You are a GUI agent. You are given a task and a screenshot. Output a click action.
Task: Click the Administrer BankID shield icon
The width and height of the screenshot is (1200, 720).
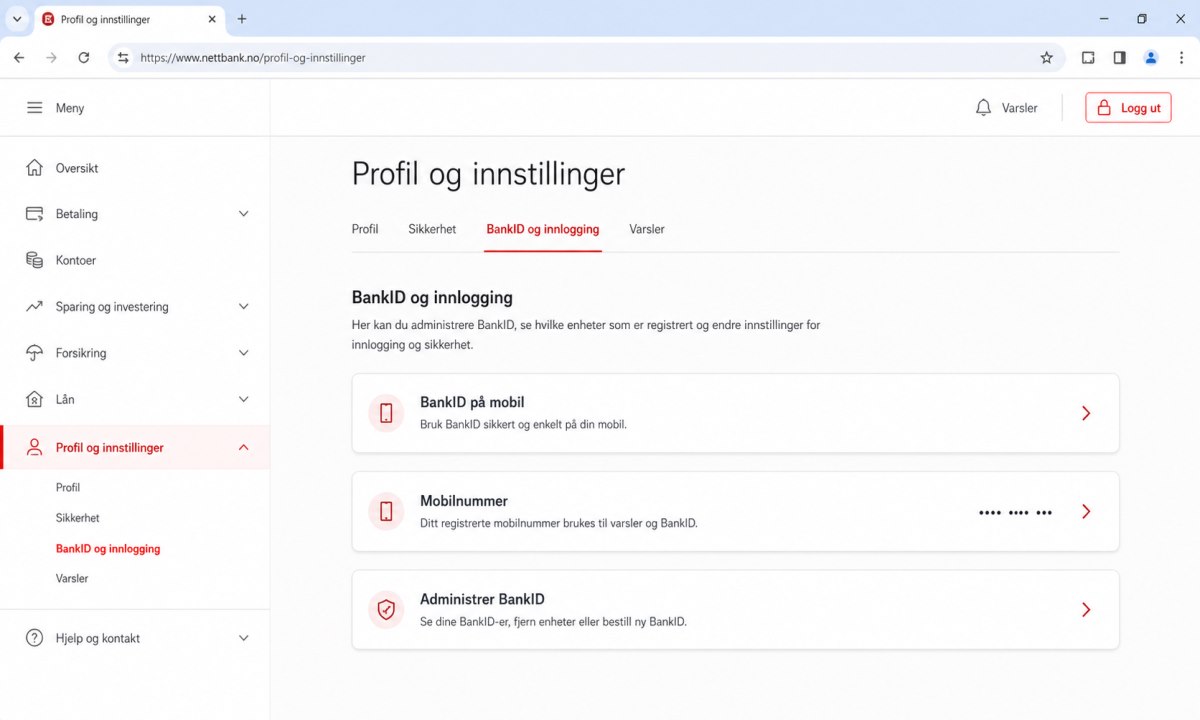pyautogui.click(x=386, y=609)
